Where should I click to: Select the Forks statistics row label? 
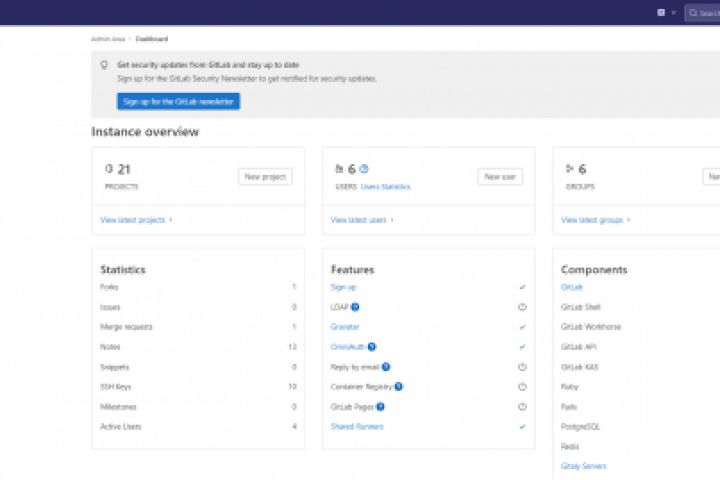pos(109,287)
